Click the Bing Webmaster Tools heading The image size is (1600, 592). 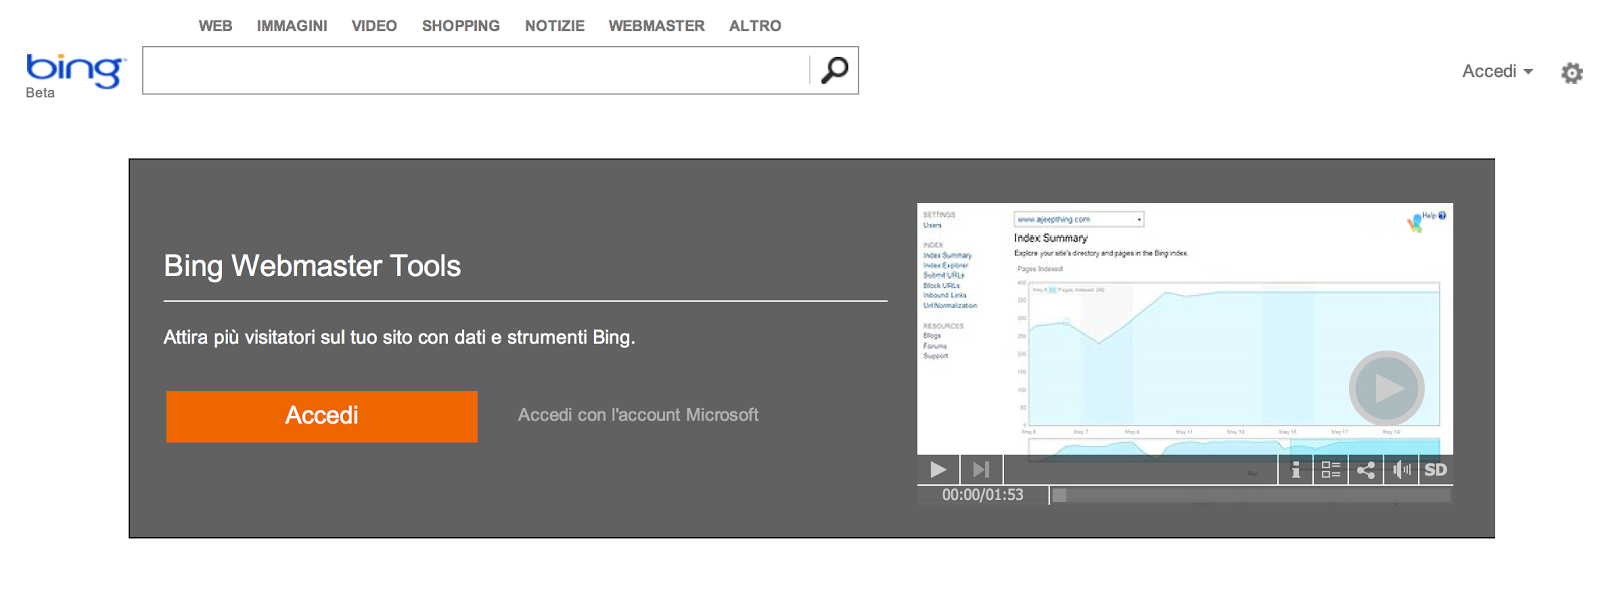point(312,266)
